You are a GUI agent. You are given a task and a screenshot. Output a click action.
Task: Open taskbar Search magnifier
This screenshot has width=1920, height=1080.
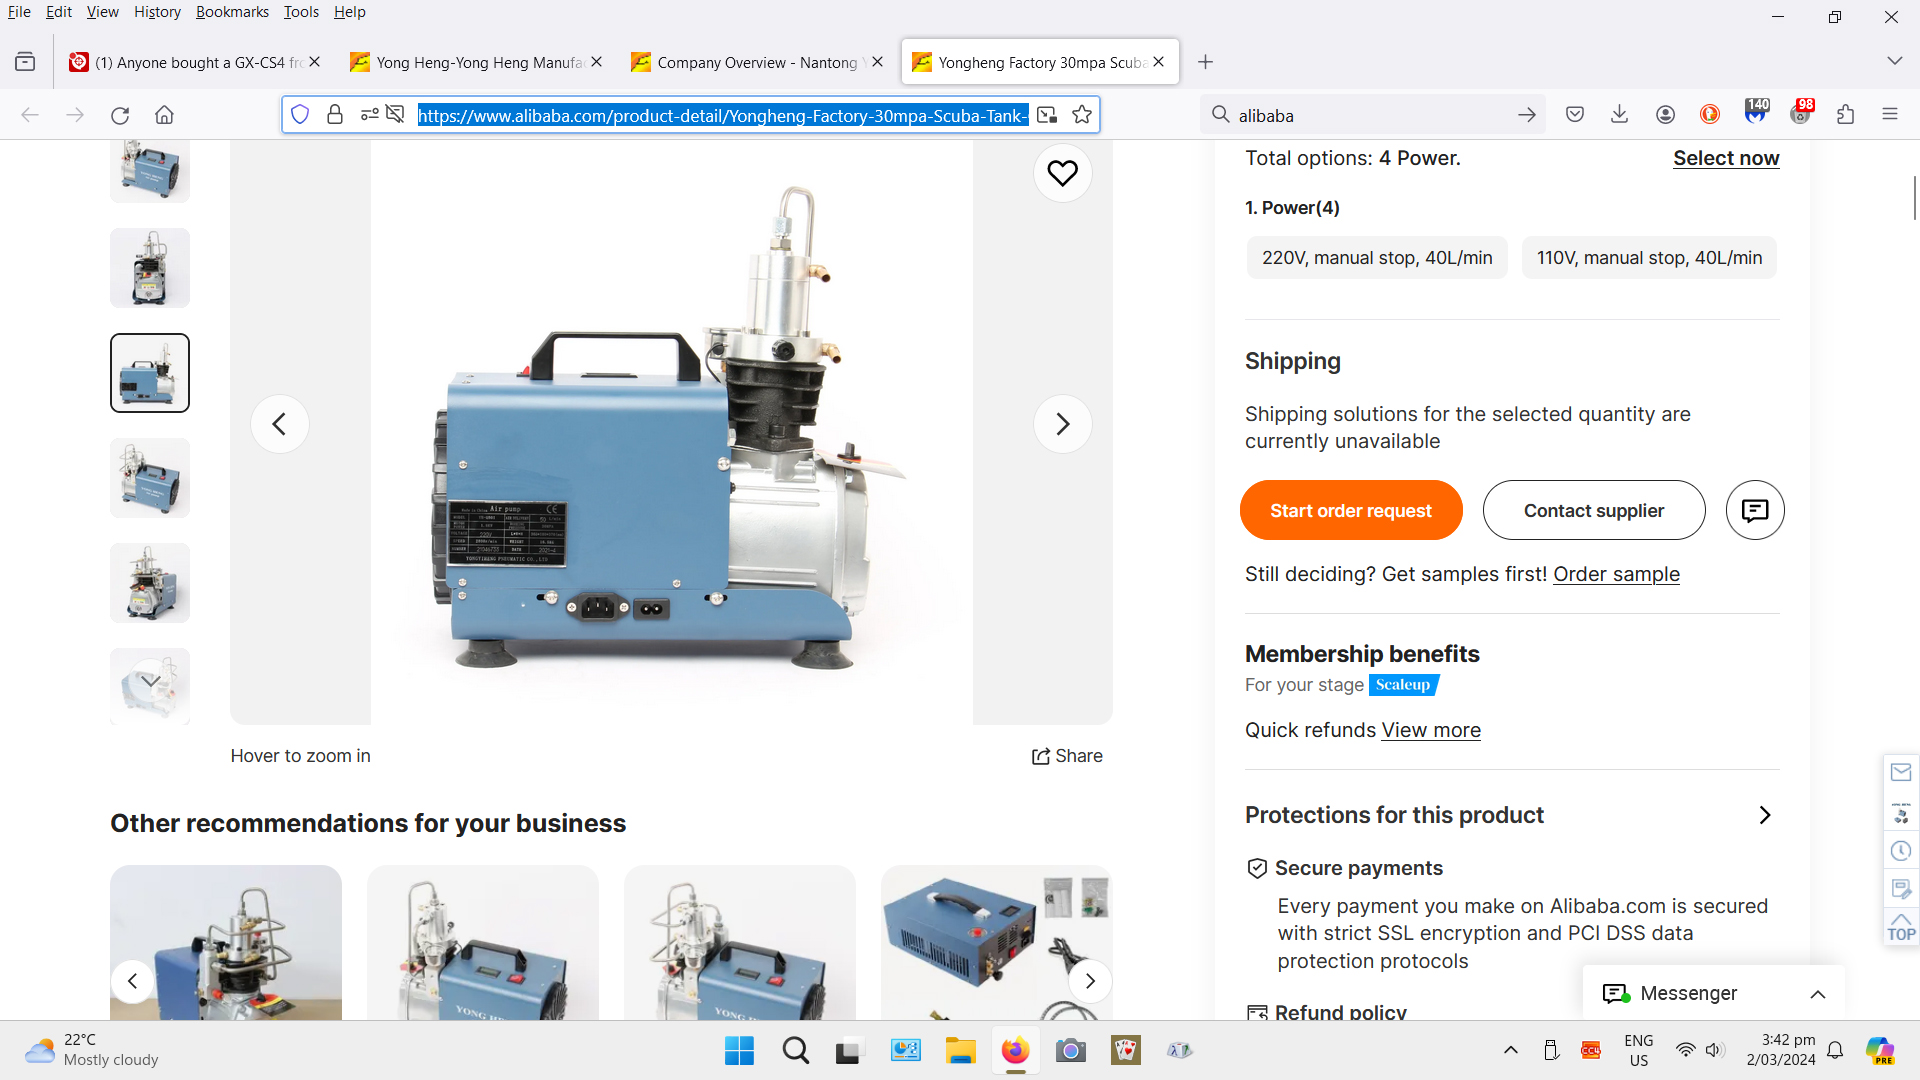click(x=796, y=1051)
